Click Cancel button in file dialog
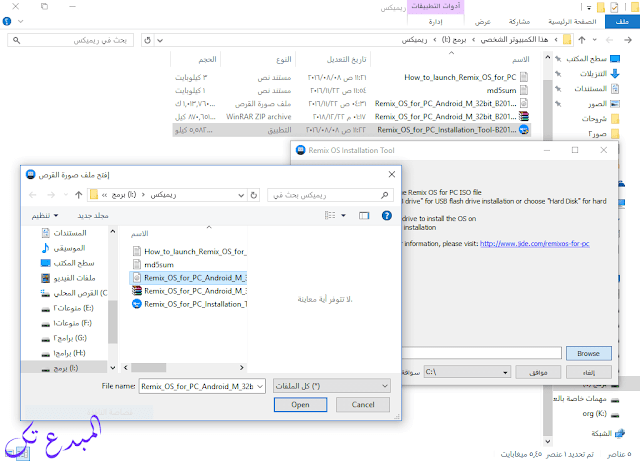The image size is (640, 461). pyautogui.click(x=362, y=405)
